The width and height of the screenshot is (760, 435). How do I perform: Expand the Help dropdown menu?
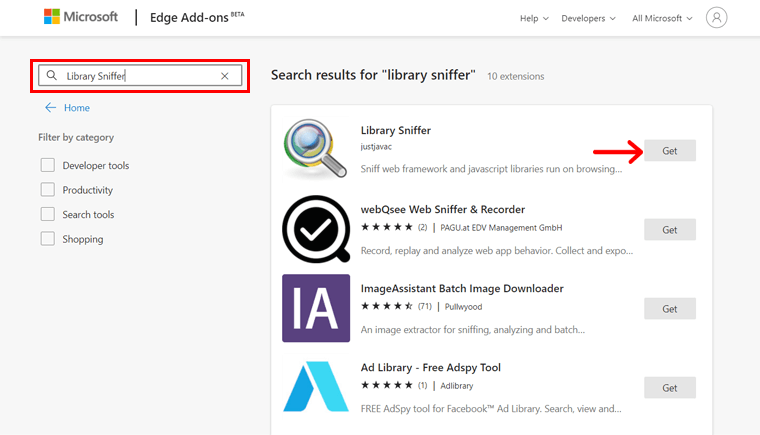pos(534,18)
